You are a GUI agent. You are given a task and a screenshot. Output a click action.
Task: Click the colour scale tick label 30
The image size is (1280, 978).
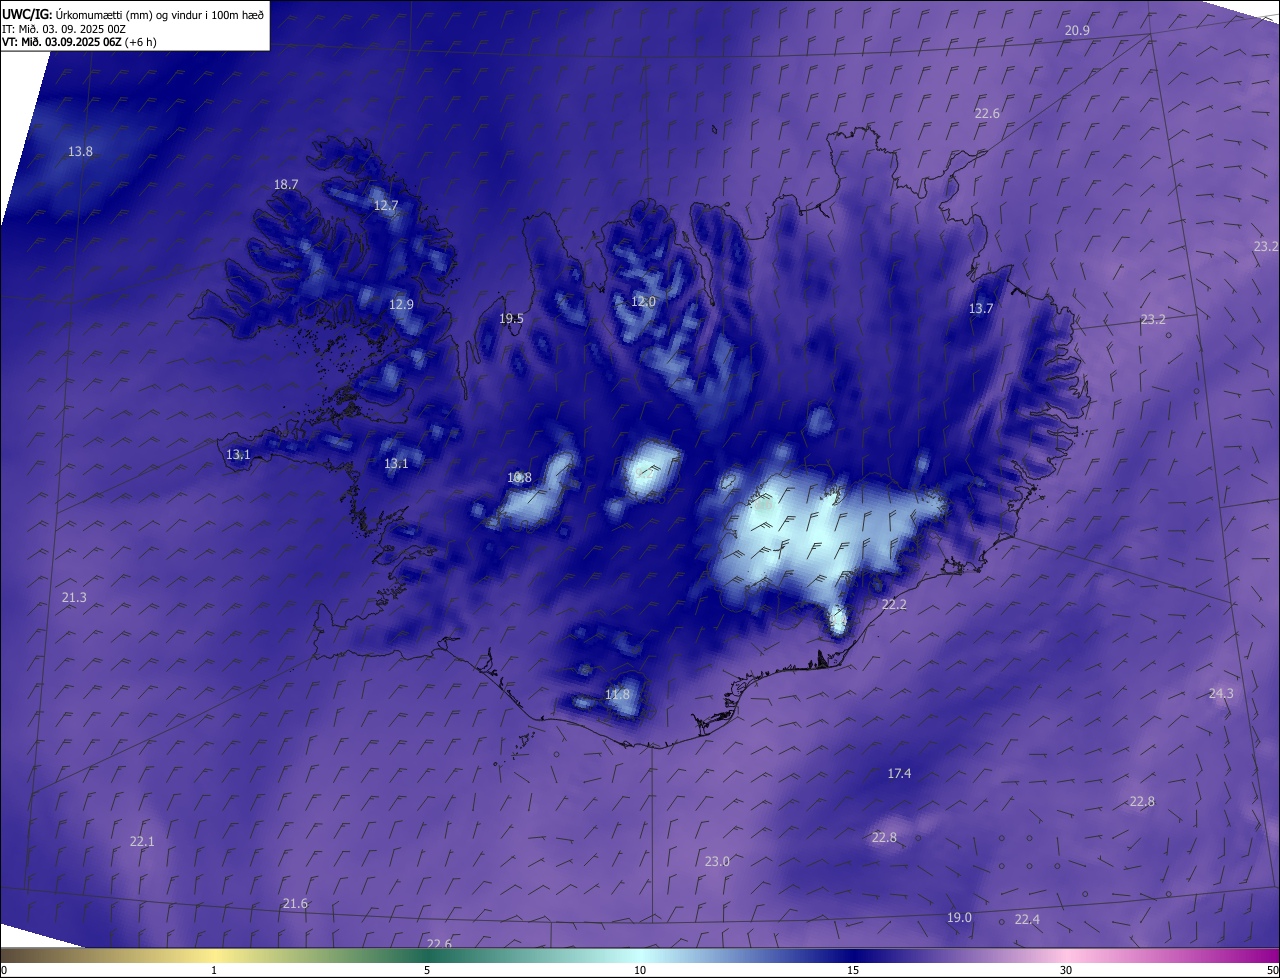(x=1066, y=971)
